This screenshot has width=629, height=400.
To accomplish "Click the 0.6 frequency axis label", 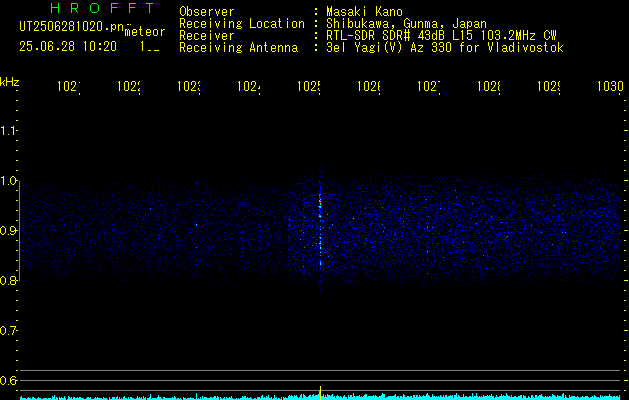I will pos(9,380).
